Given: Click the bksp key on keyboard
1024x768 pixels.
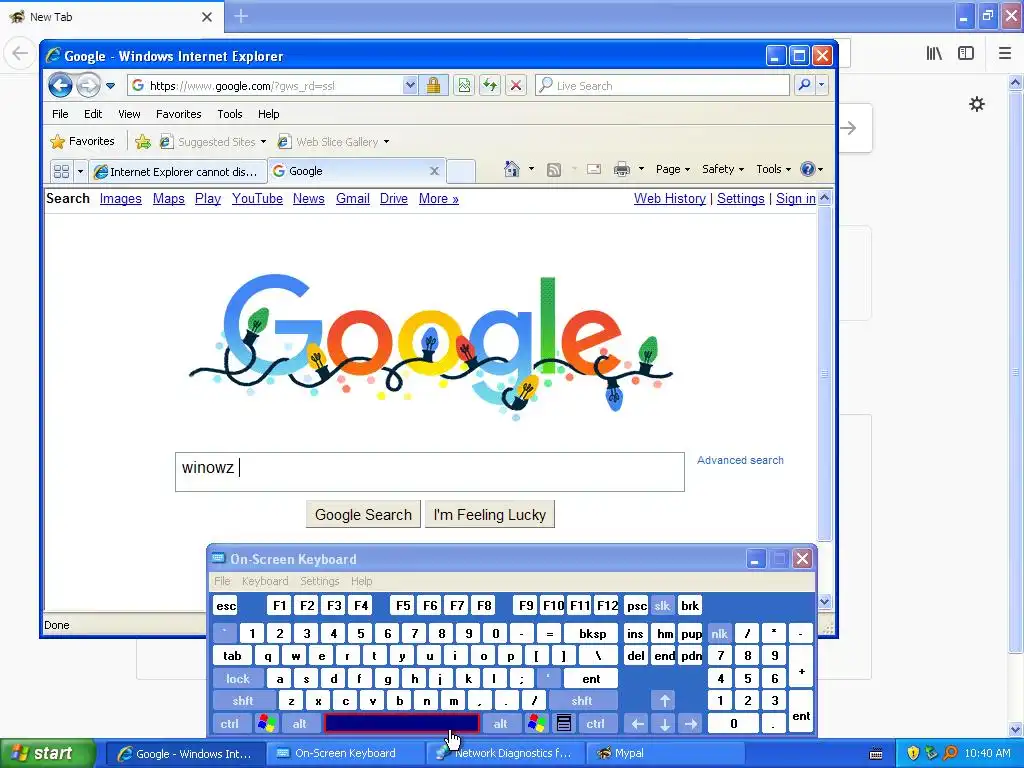Looking at the screenshot, I should pyautogui.click(x=592, y=633).
